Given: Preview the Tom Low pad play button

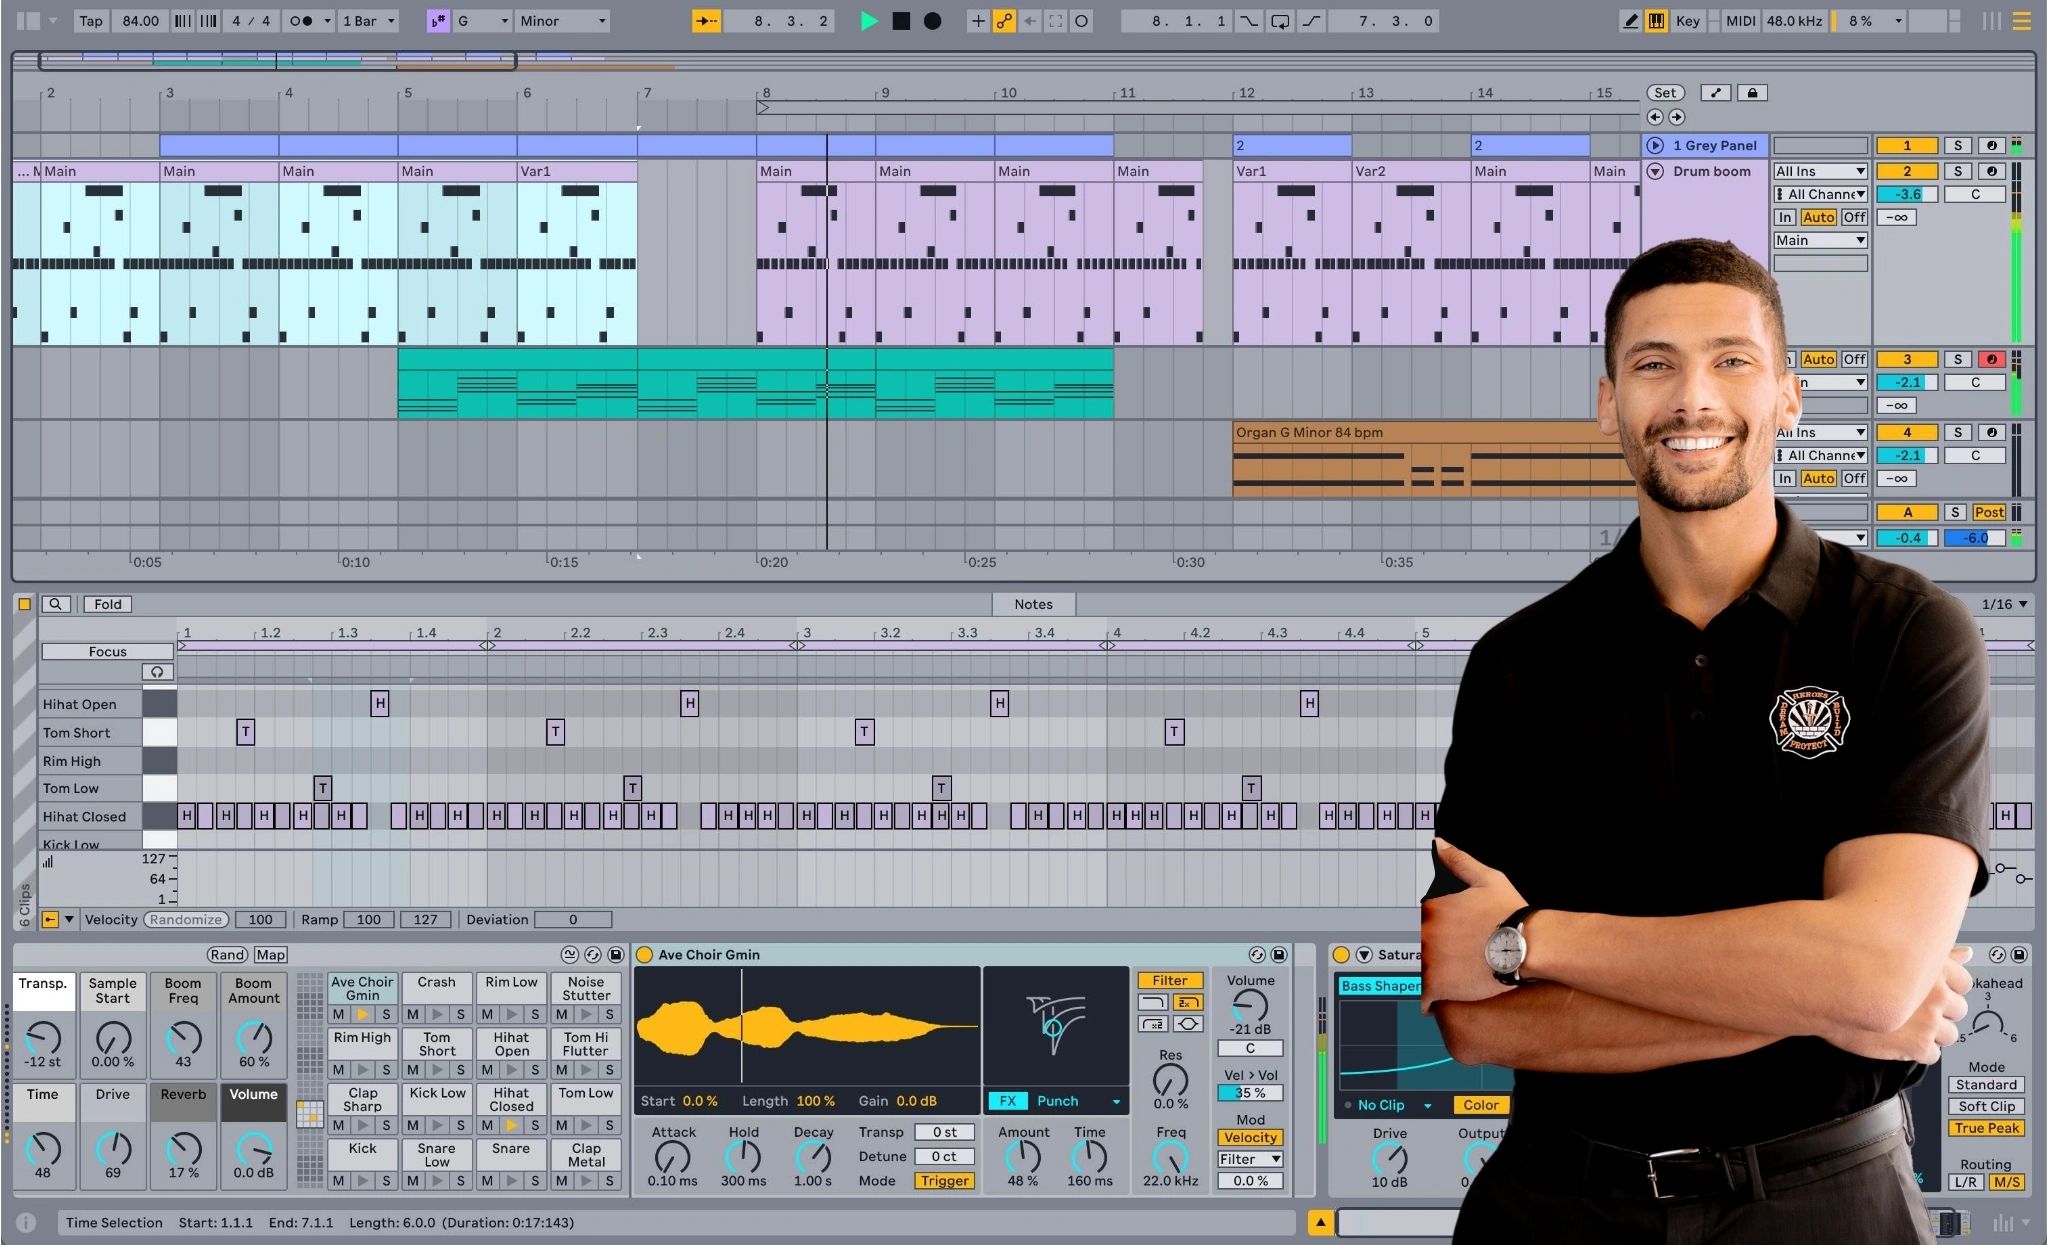Looking at the screenshot, I should [586, 1125].
